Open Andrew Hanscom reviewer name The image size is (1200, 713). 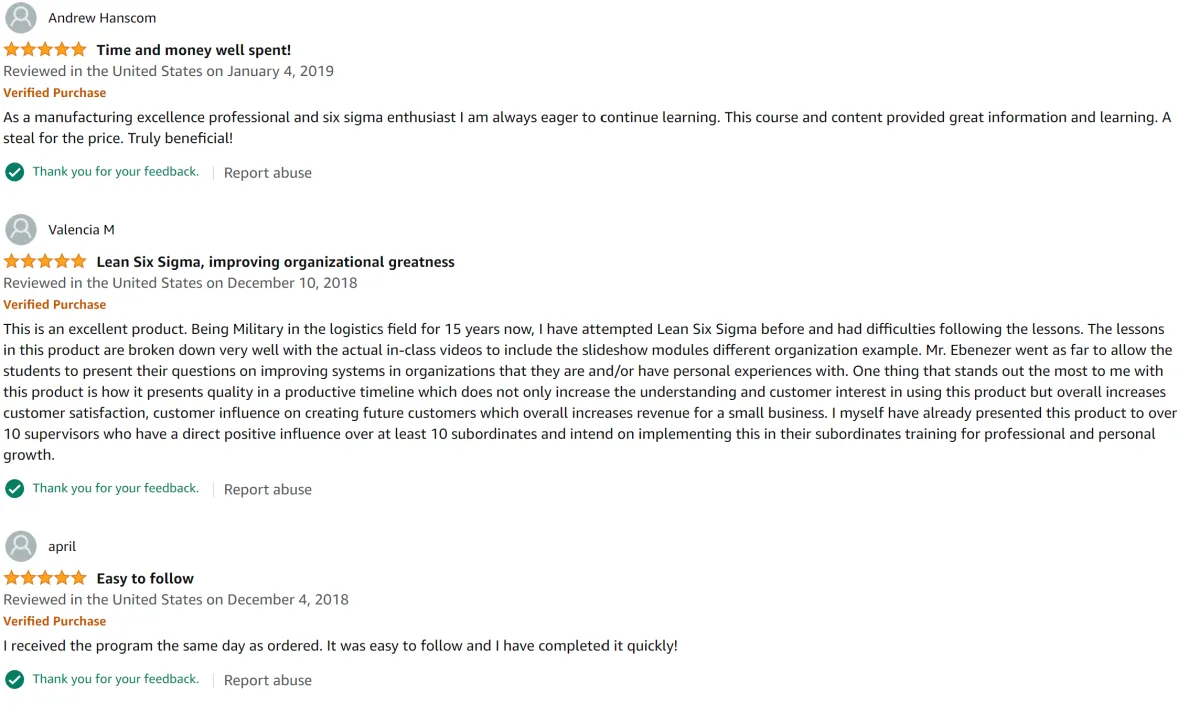coord(102,18)
